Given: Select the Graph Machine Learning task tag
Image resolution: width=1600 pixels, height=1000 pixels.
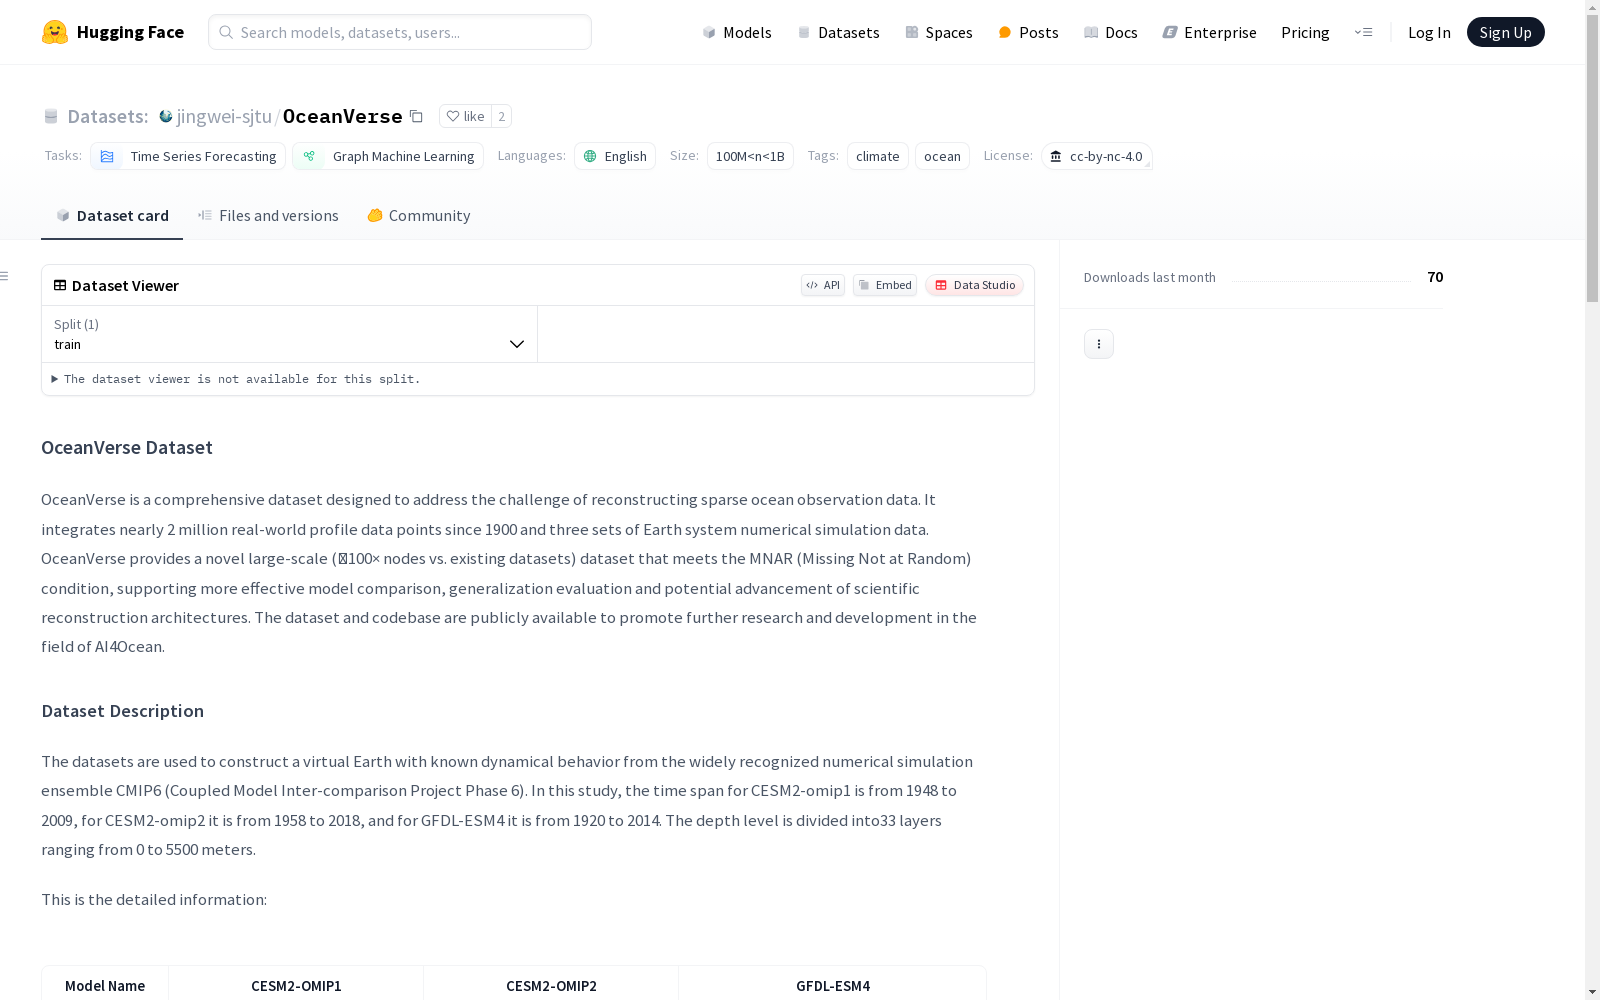Looking at the screenshot, I should (x=388, y=156).
